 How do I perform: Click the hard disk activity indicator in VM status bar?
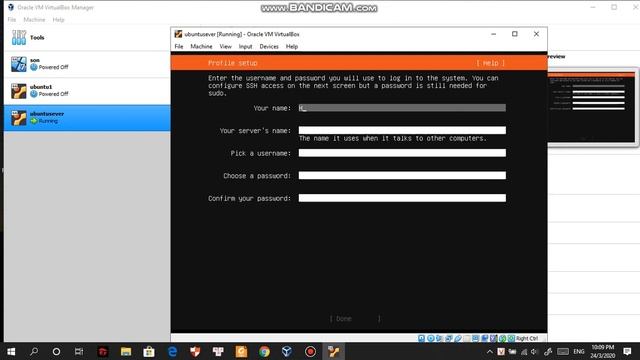pos(422,338)
